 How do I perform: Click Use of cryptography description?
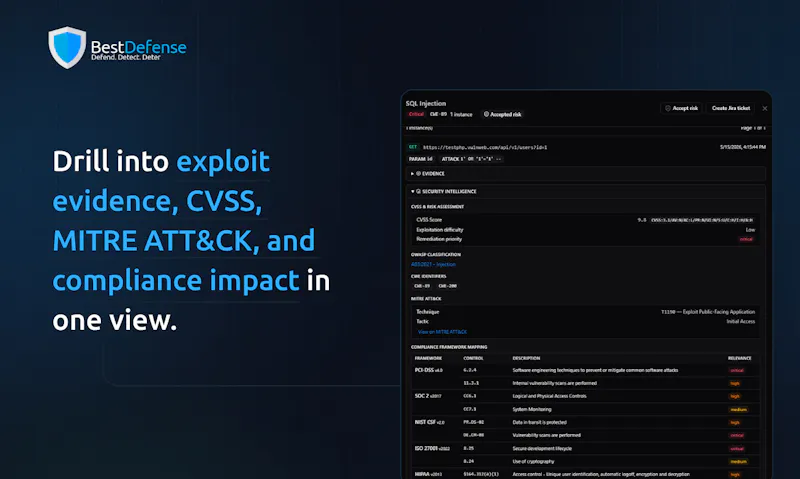[x=533, y=462]
